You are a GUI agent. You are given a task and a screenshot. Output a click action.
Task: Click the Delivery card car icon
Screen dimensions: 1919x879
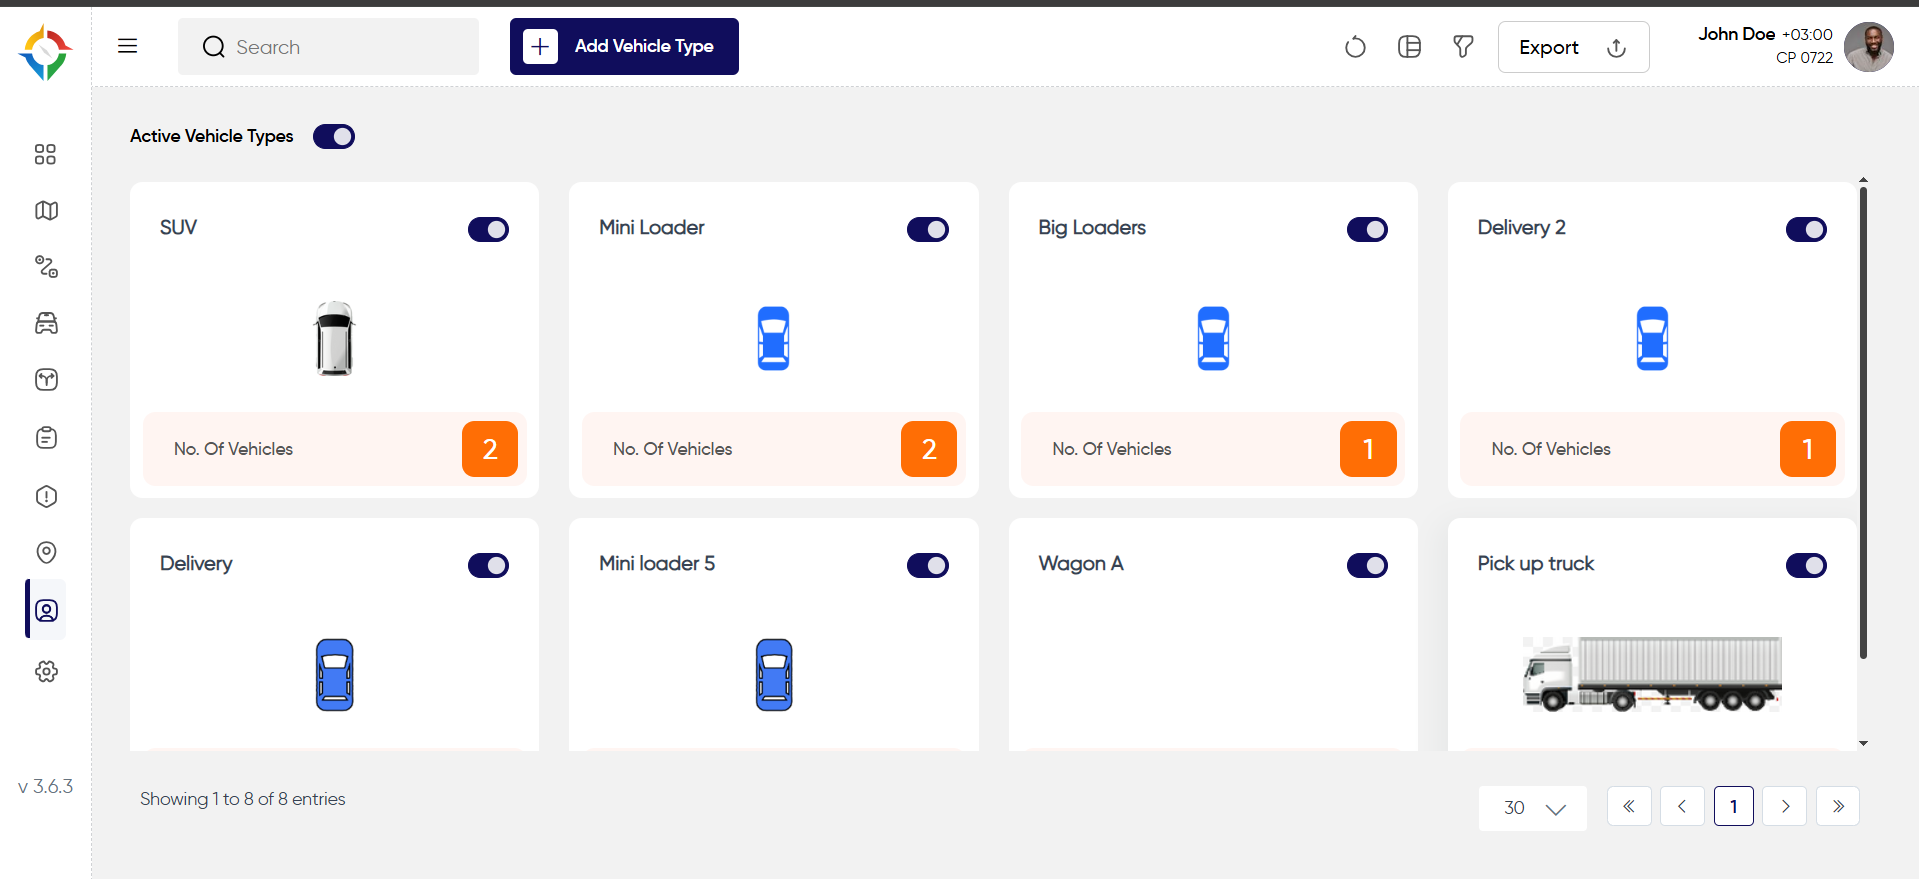(x=334, y=675)
